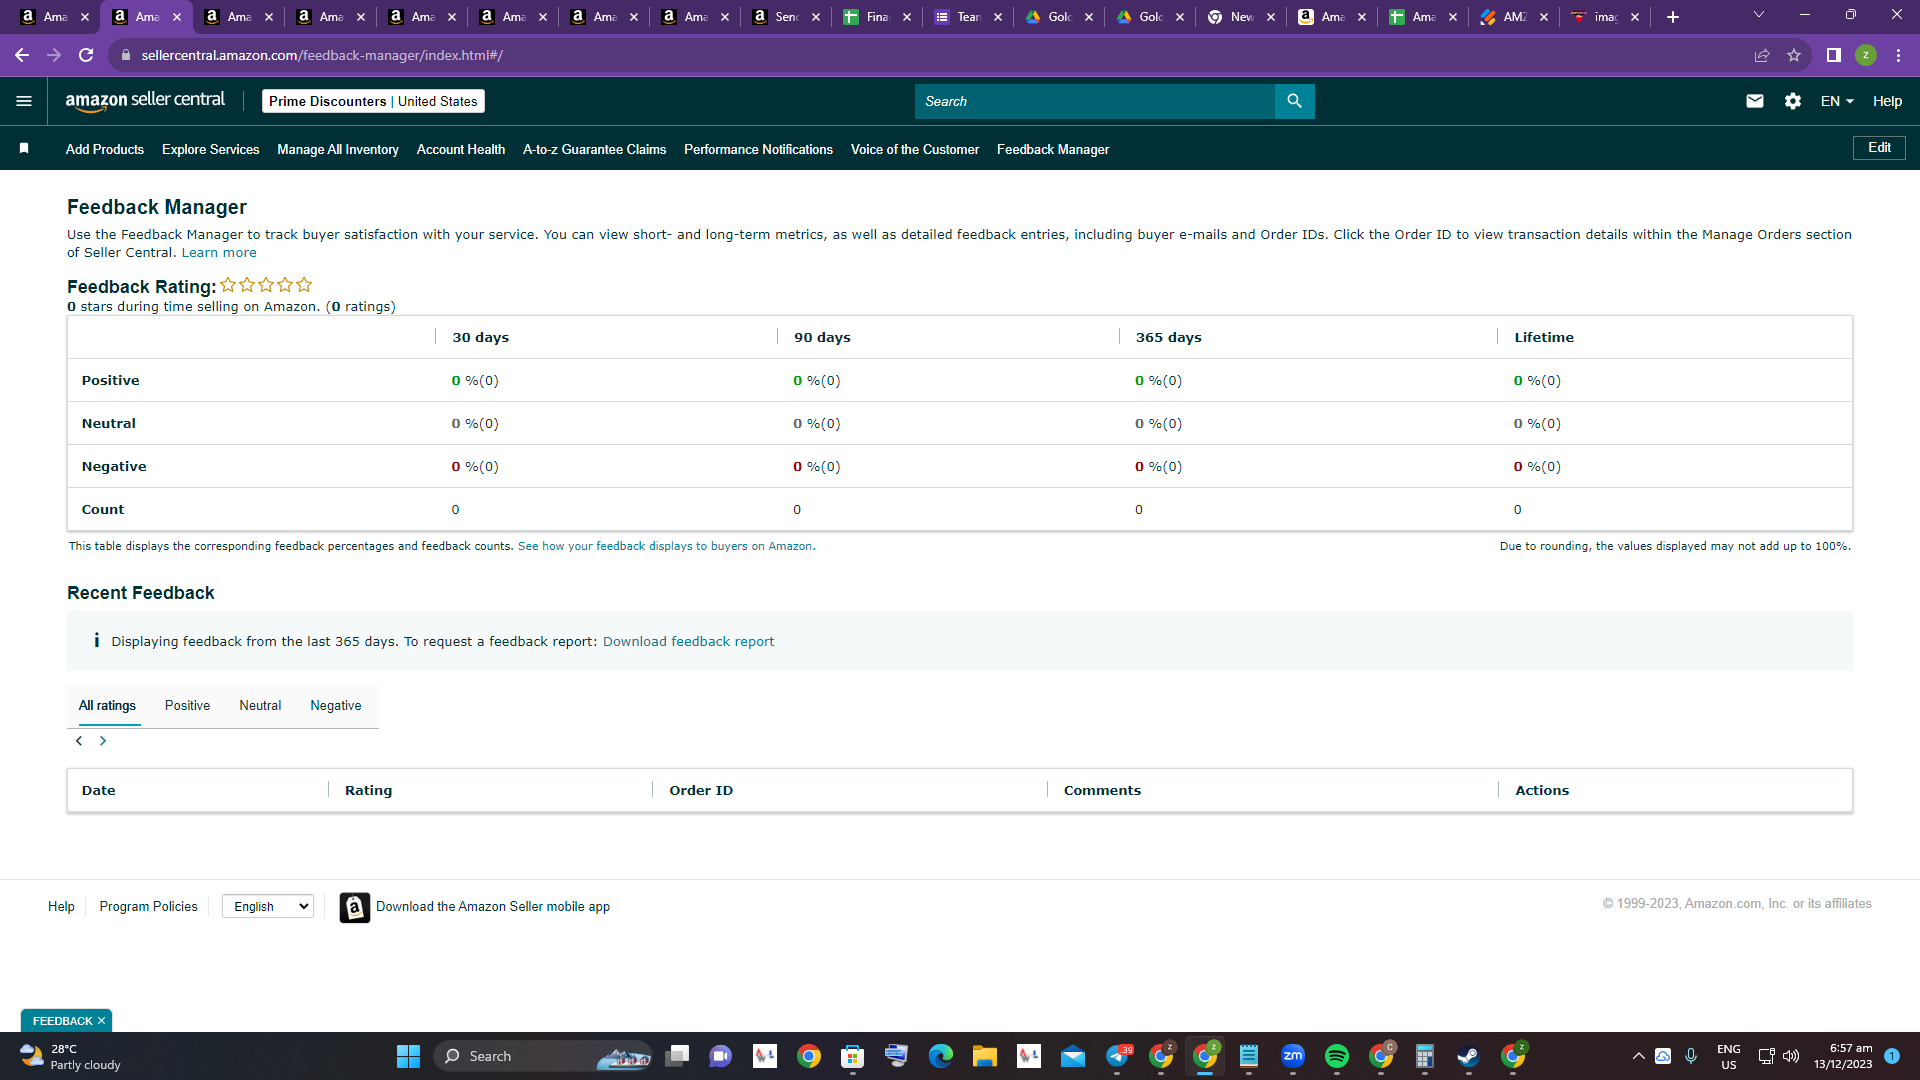Go to previous feedback page arrow
Viewport: 1920px width, 1080px height.
click(79, 741)
